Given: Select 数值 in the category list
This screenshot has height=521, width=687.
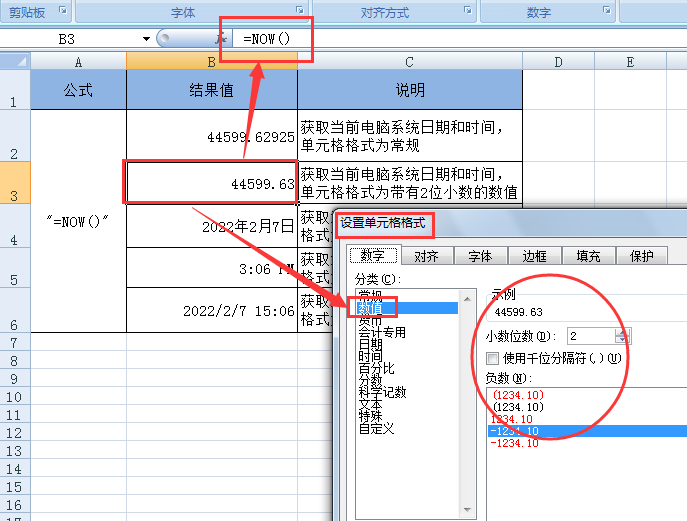Looking at the screenshot, I should (x=407, y=308).
